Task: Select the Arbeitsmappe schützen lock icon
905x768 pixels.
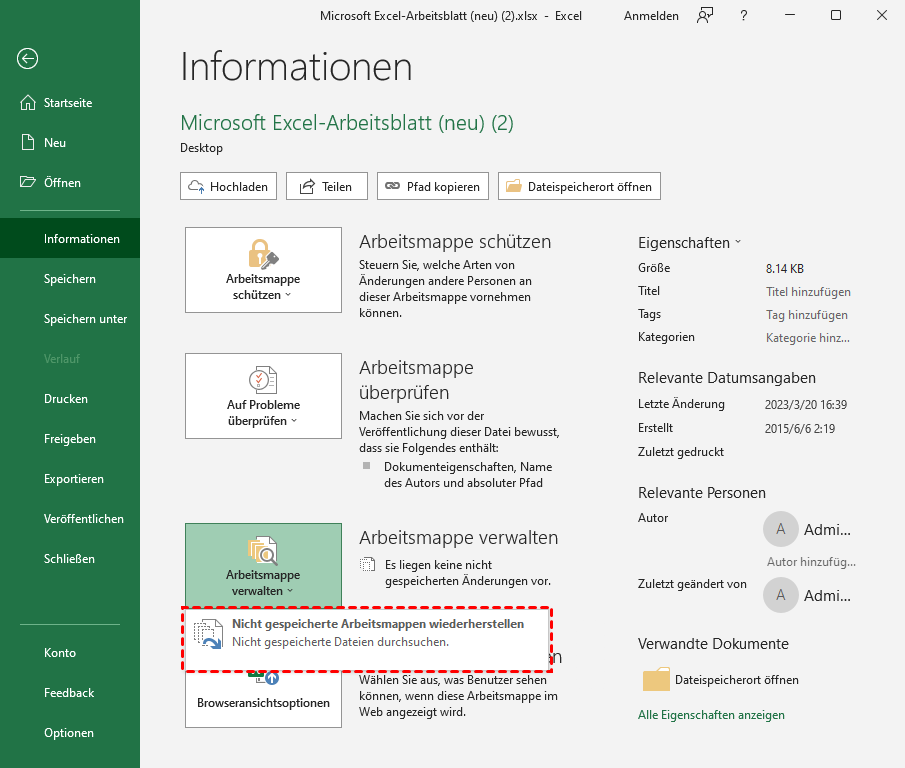Action: pos(262,254)
